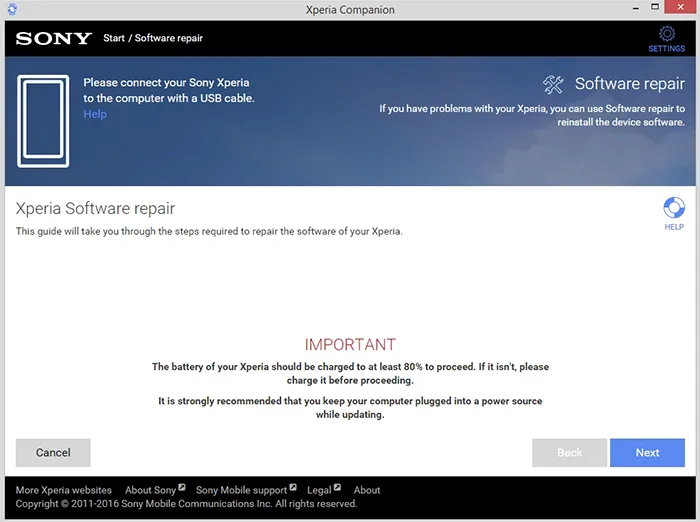
Task: Maximize the Xperia Companion window
Action: click(x=655, y=7)
